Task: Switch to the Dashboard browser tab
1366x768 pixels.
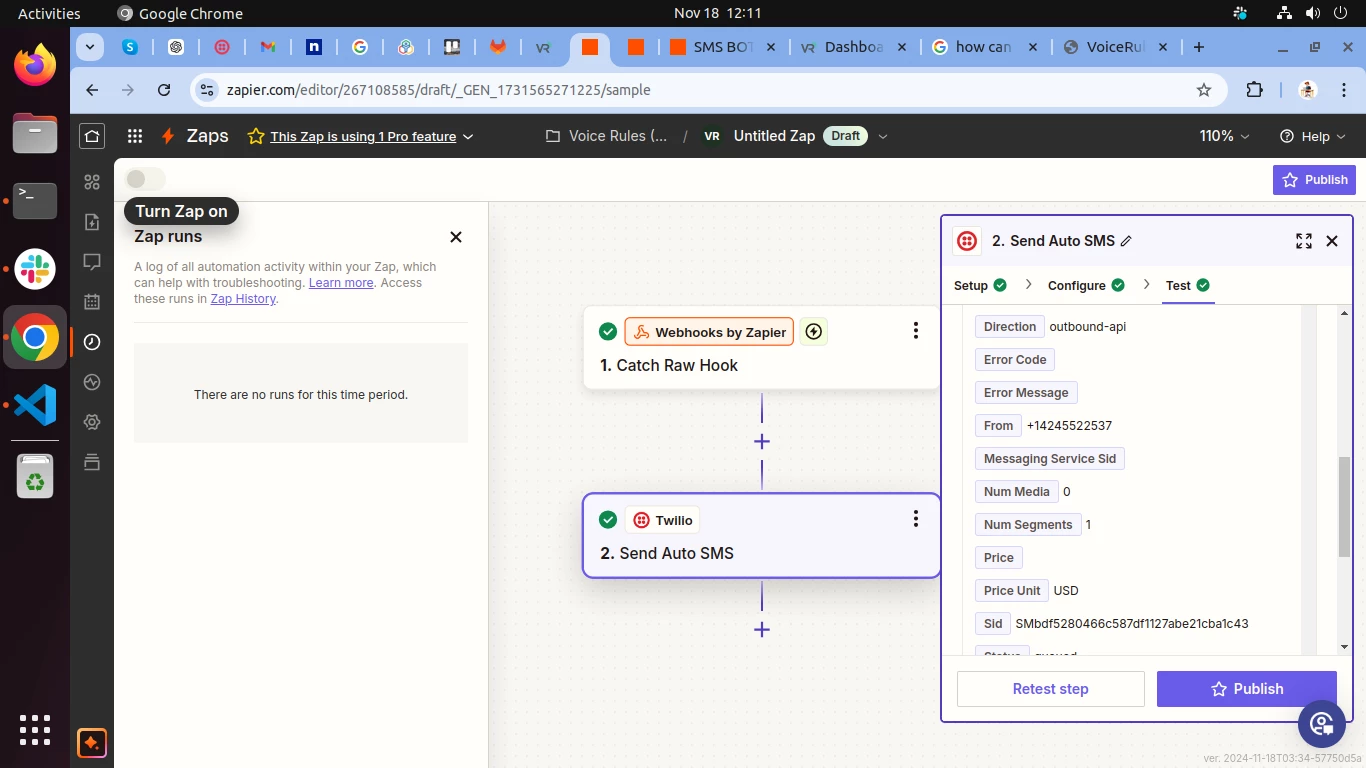Action: click(x=853, y=47)
